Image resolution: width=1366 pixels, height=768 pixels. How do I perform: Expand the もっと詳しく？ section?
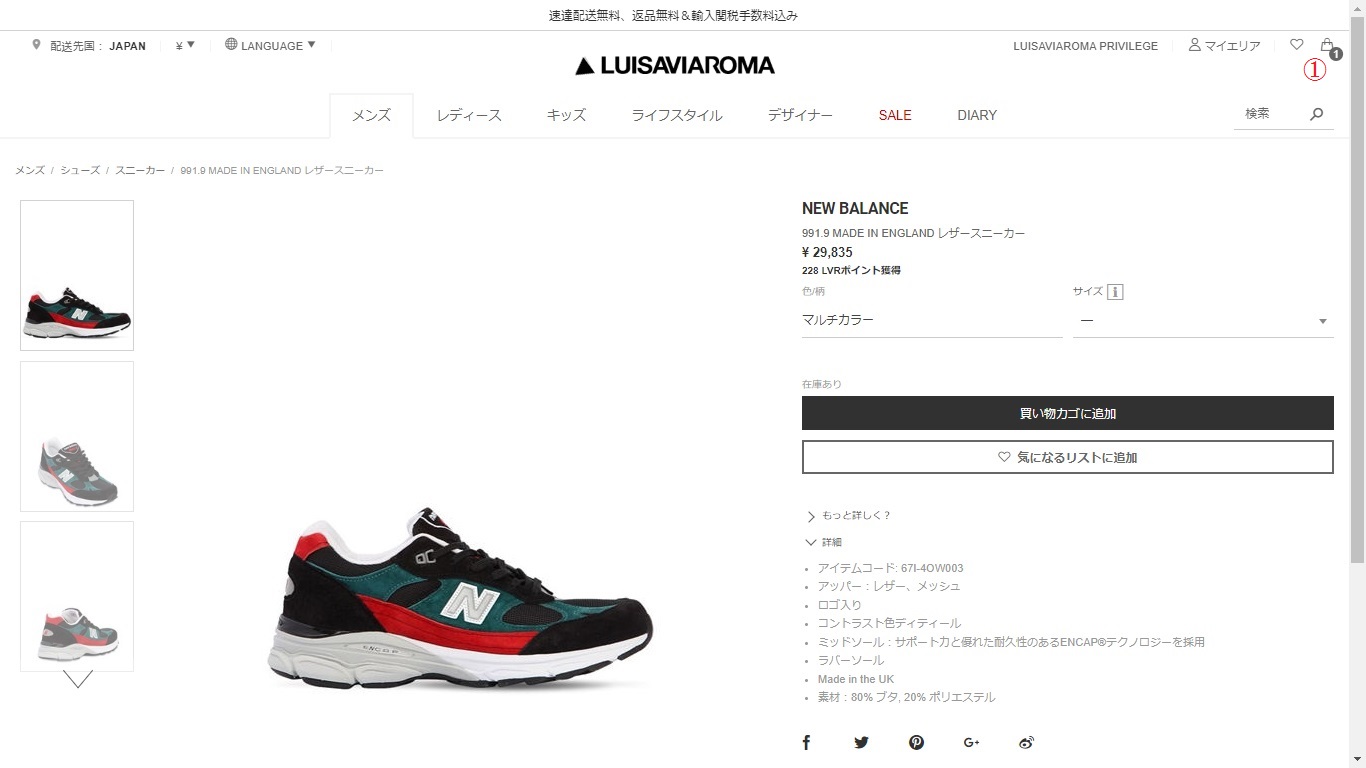tap(848, 516)
